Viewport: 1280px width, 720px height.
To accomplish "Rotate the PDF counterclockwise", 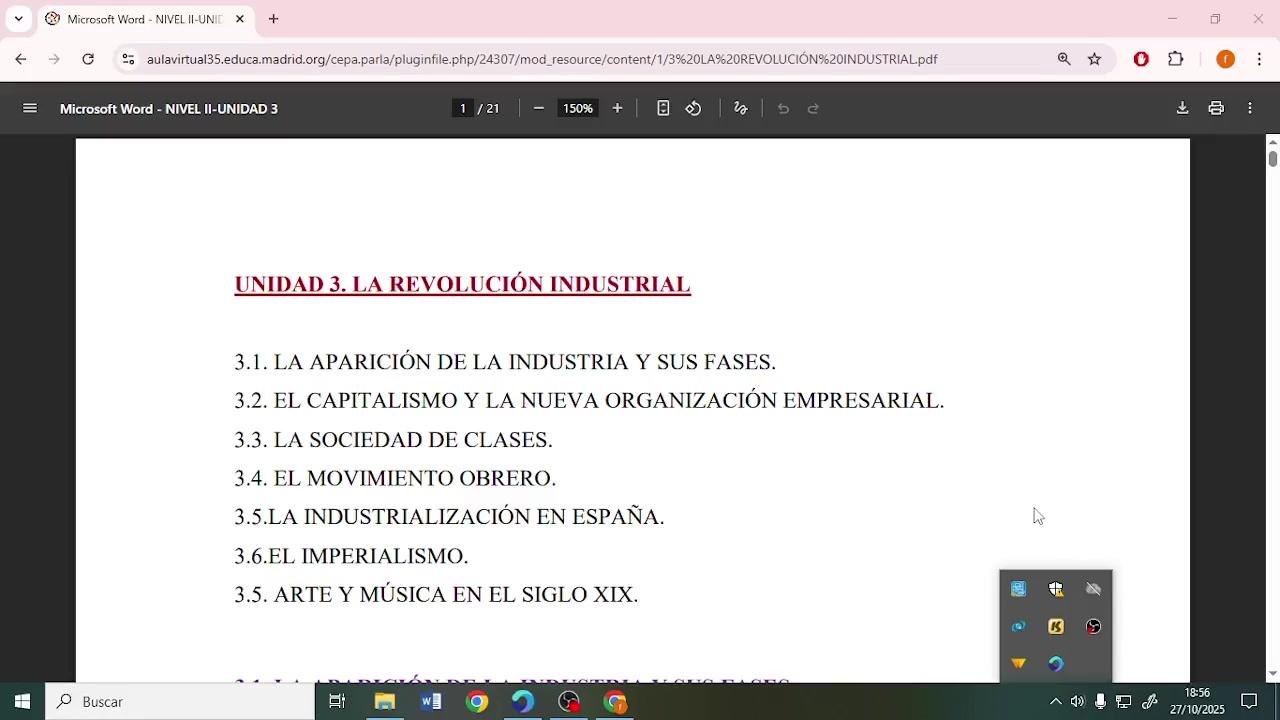I will pyautogui.click(x=693, y=108).
